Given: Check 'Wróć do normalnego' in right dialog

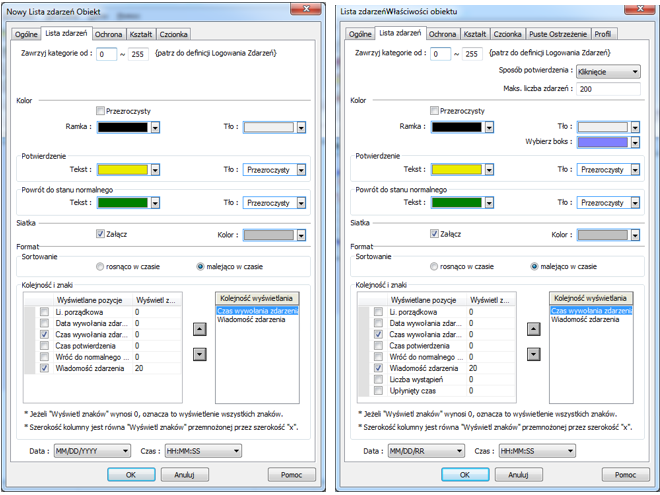Looking at the screenshot, I should [x=378, y=357].
